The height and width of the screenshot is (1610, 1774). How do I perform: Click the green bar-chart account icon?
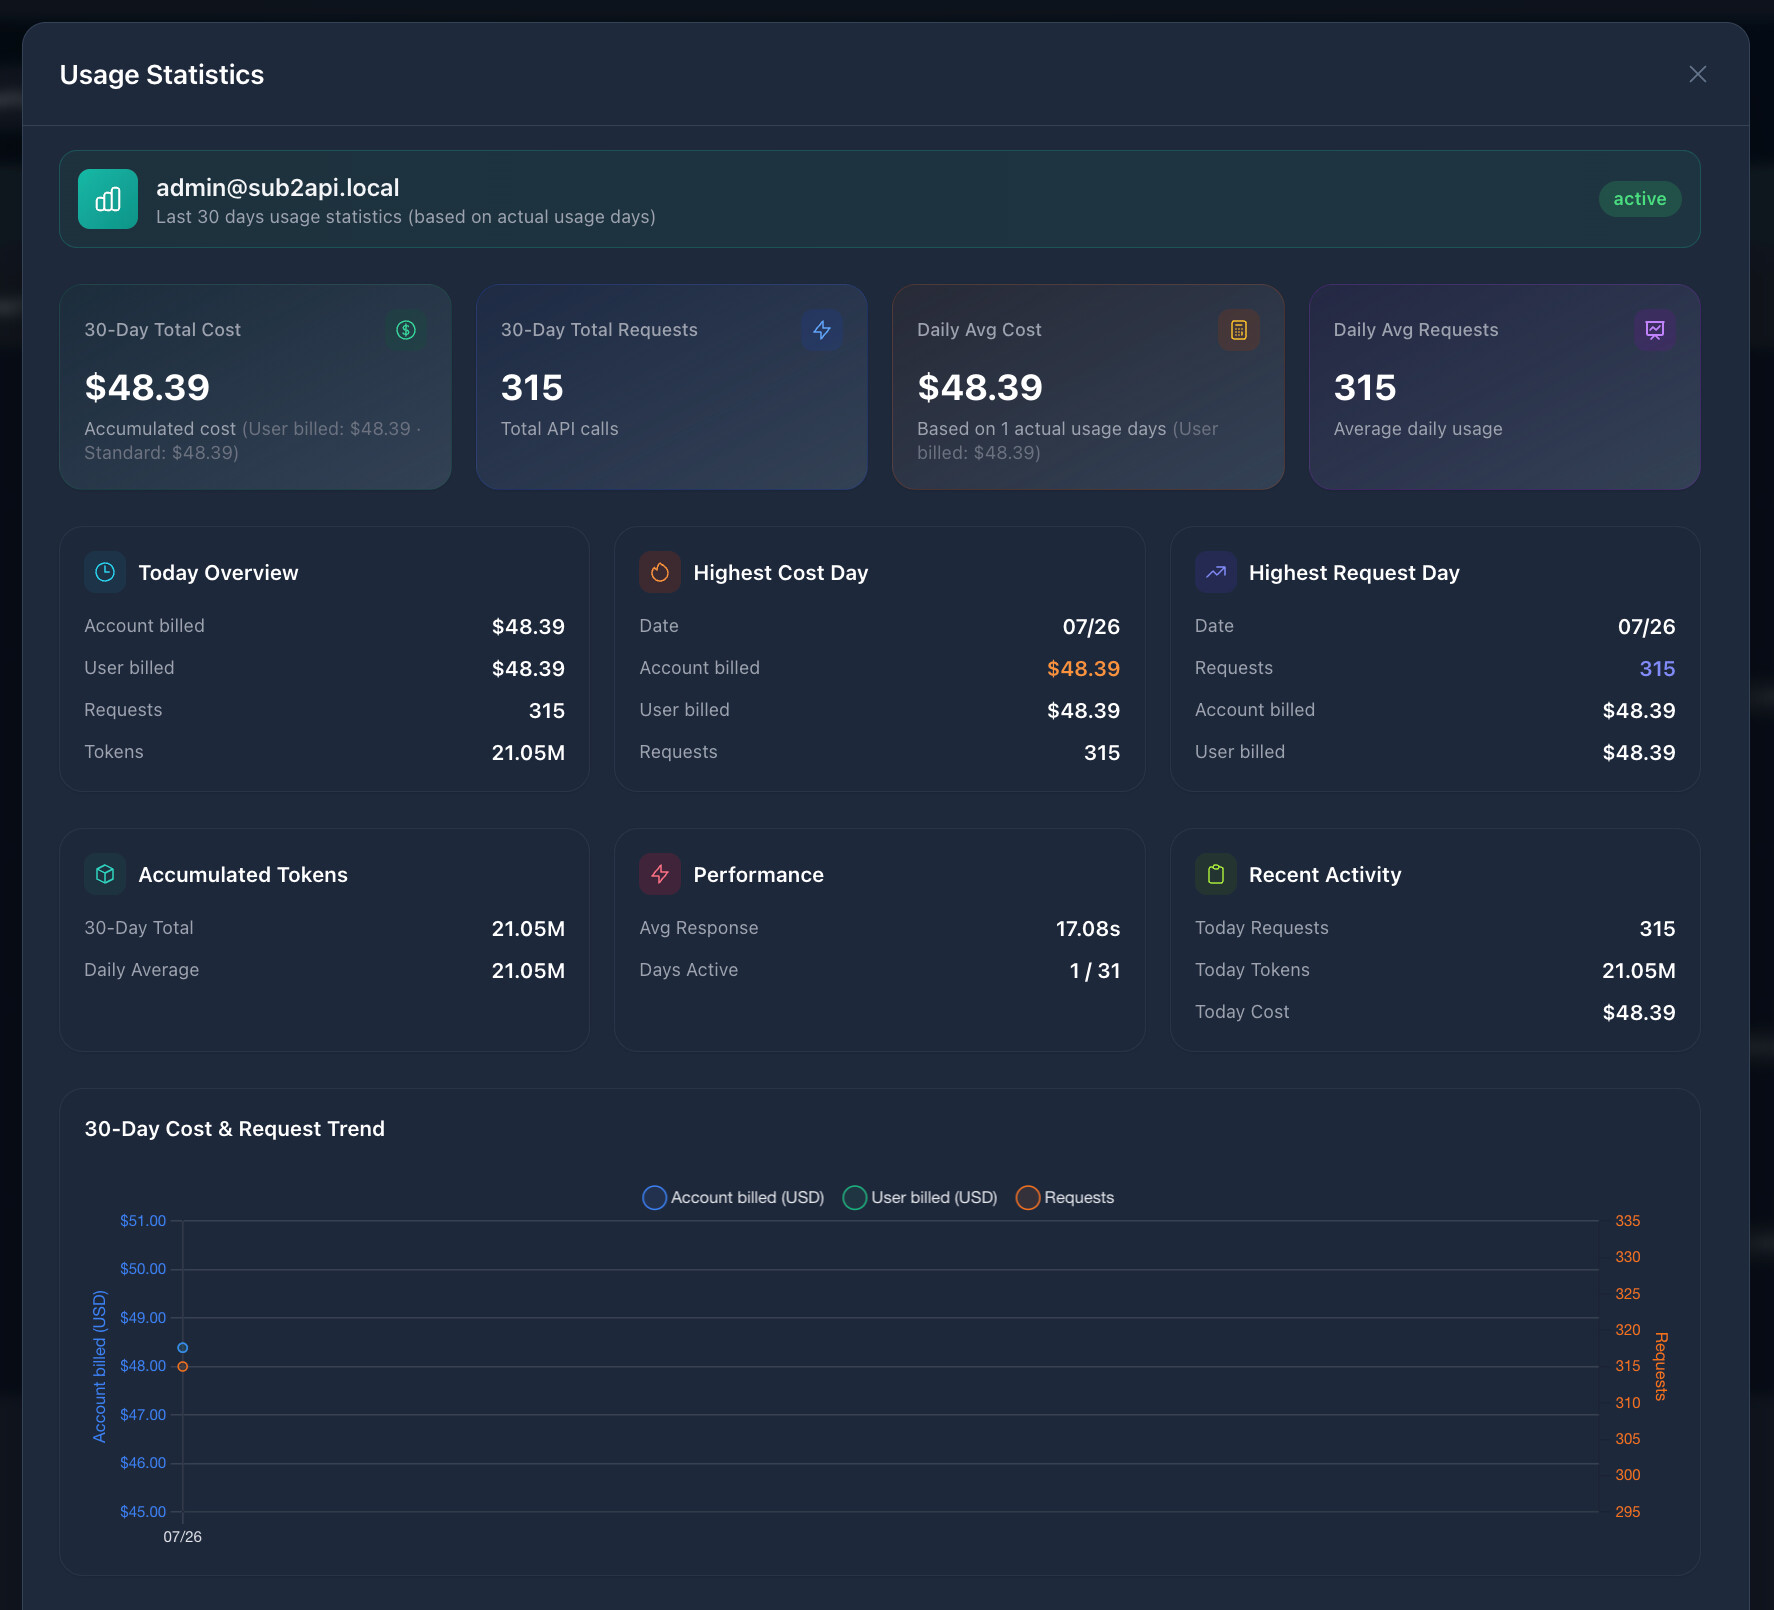click(108, 199)
